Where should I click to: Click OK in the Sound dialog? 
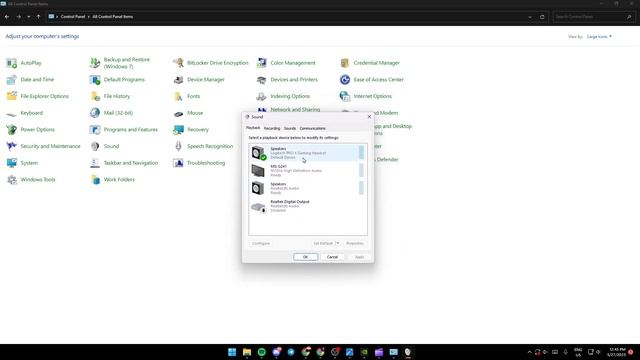click(x=305, y=257)
